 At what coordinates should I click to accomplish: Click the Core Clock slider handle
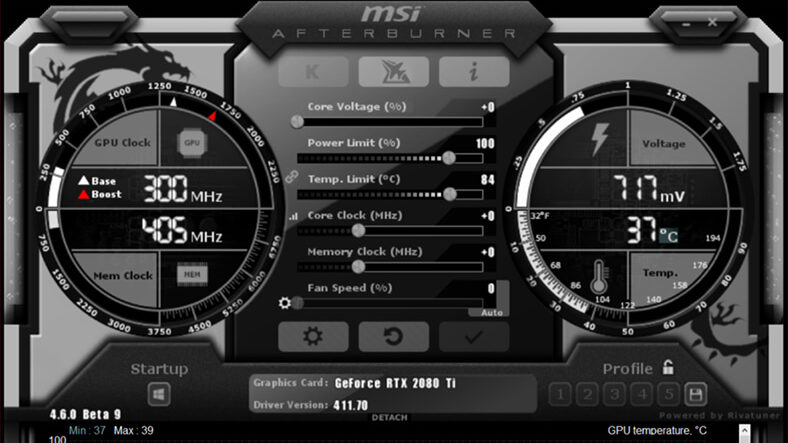pos(359,230)
